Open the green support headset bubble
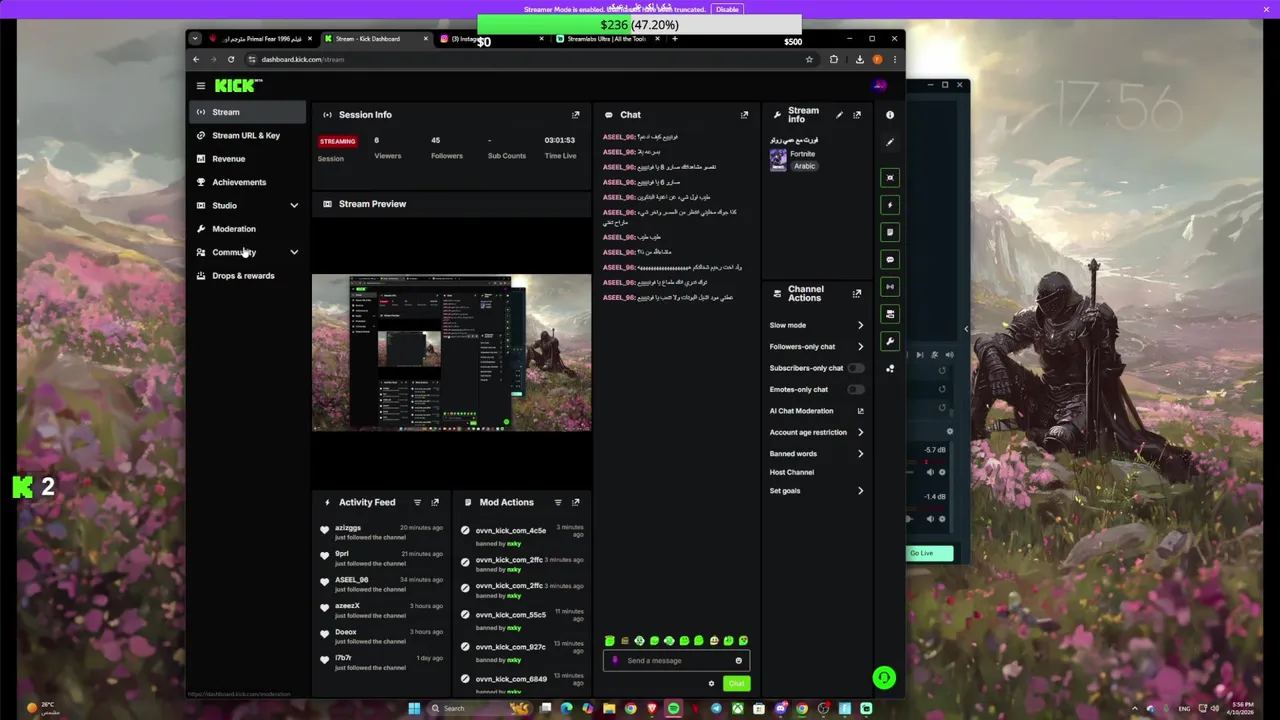Image resolution: width=1280 pixels, height=720 pixels. coord(884,678)
